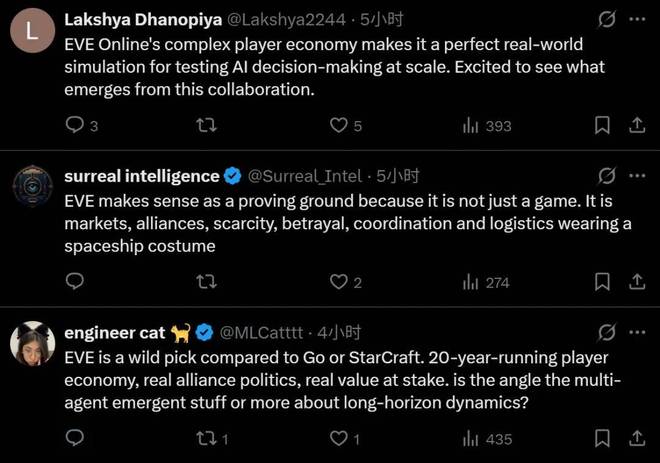The width and height of the screenshot is (660, 463).
Task: View analytics showing 393 views
Action: point(487,126)
